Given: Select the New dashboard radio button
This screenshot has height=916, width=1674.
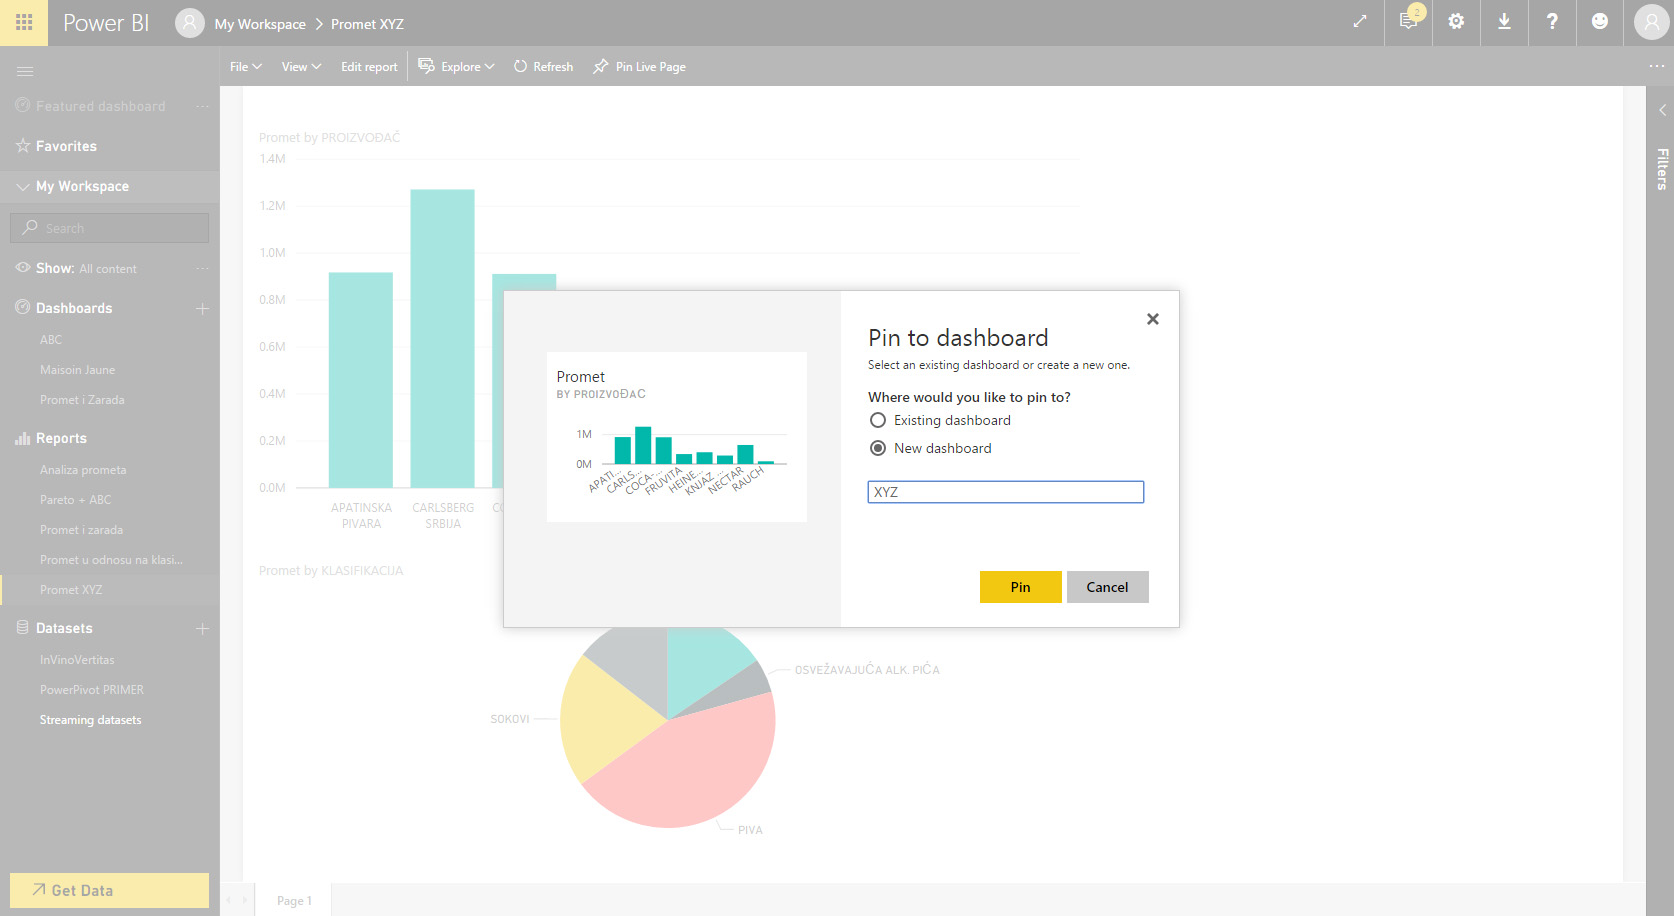Looking at the screenshot, I should coord(878,448).
